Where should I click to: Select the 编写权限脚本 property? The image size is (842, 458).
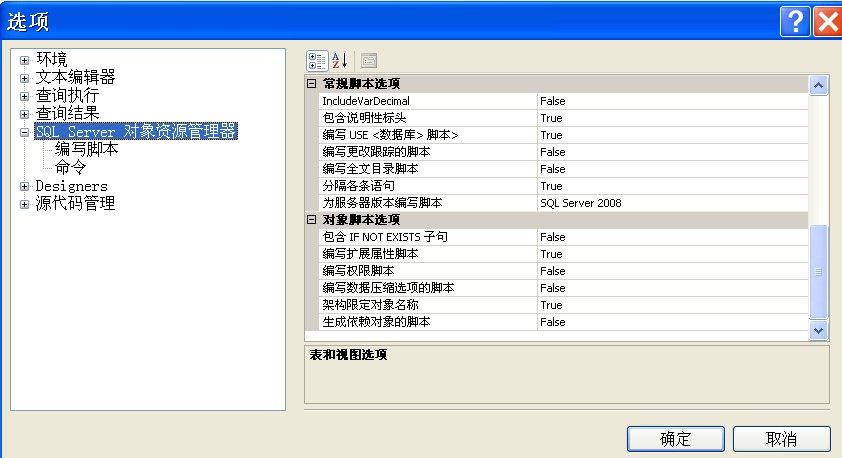click(x=564, y=271)
